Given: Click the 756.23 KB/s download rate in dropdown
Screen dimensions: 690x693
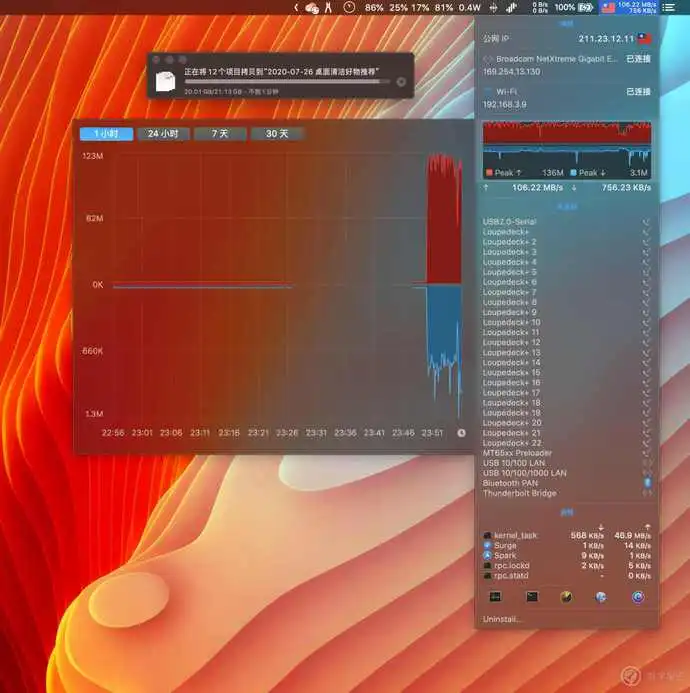Looking at the screenshot, I should point(626,187).
